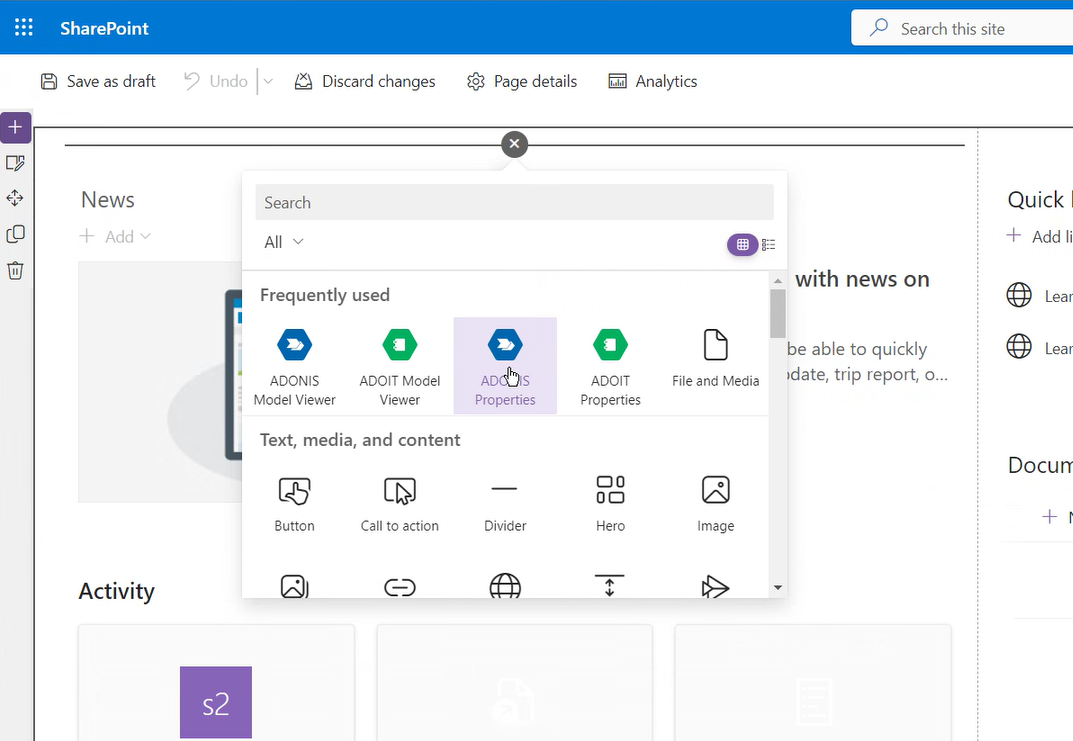Click the duplicate section icon
1073x741 pixels.
[x=15, y=234]
